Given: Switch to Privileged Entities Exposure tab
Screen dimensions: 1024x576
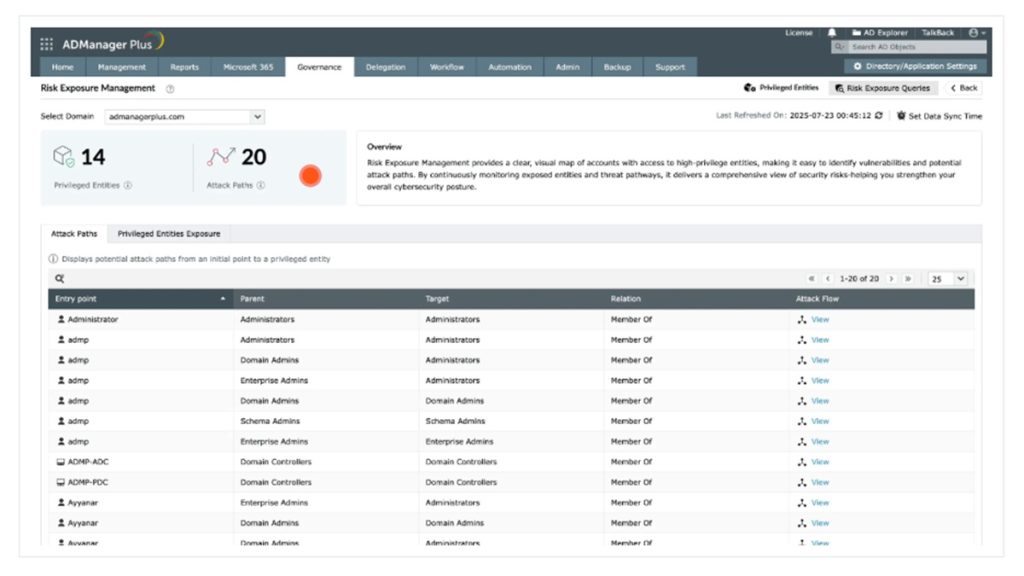Looking at the screenshot, I should click(x=169, y=234).
